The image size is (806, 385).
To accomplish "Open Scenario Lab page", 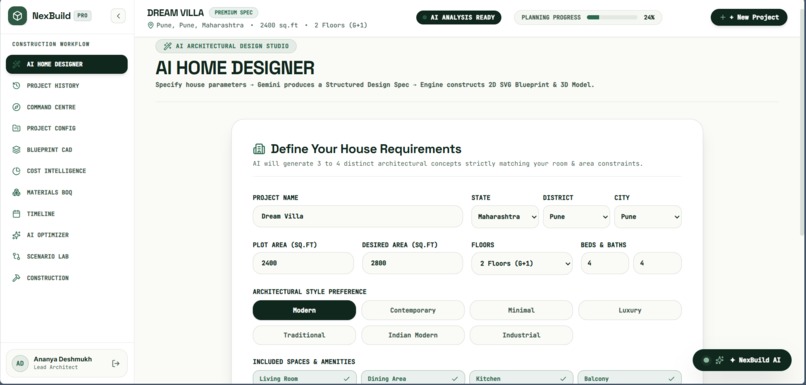I will coord(67,256).
